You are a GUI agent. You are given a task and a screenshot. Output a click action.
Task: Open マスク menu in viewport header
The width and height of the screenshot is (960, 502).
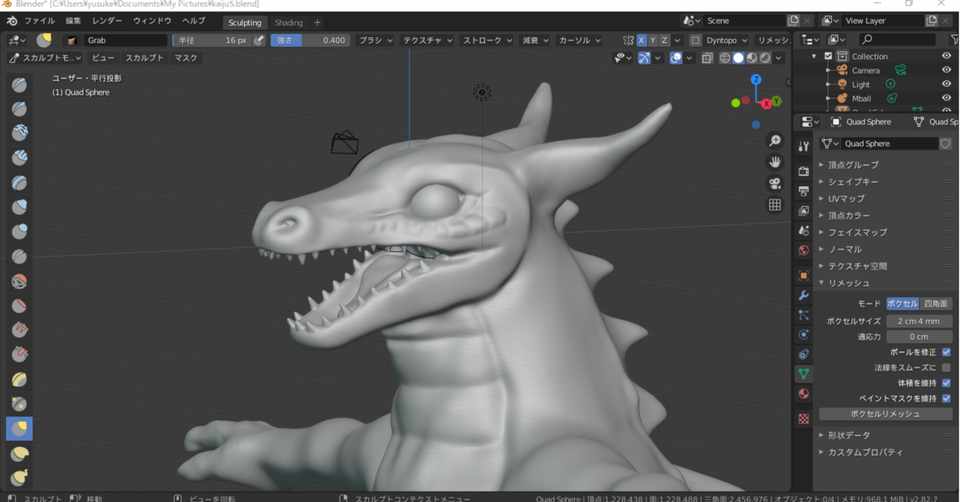186,58
